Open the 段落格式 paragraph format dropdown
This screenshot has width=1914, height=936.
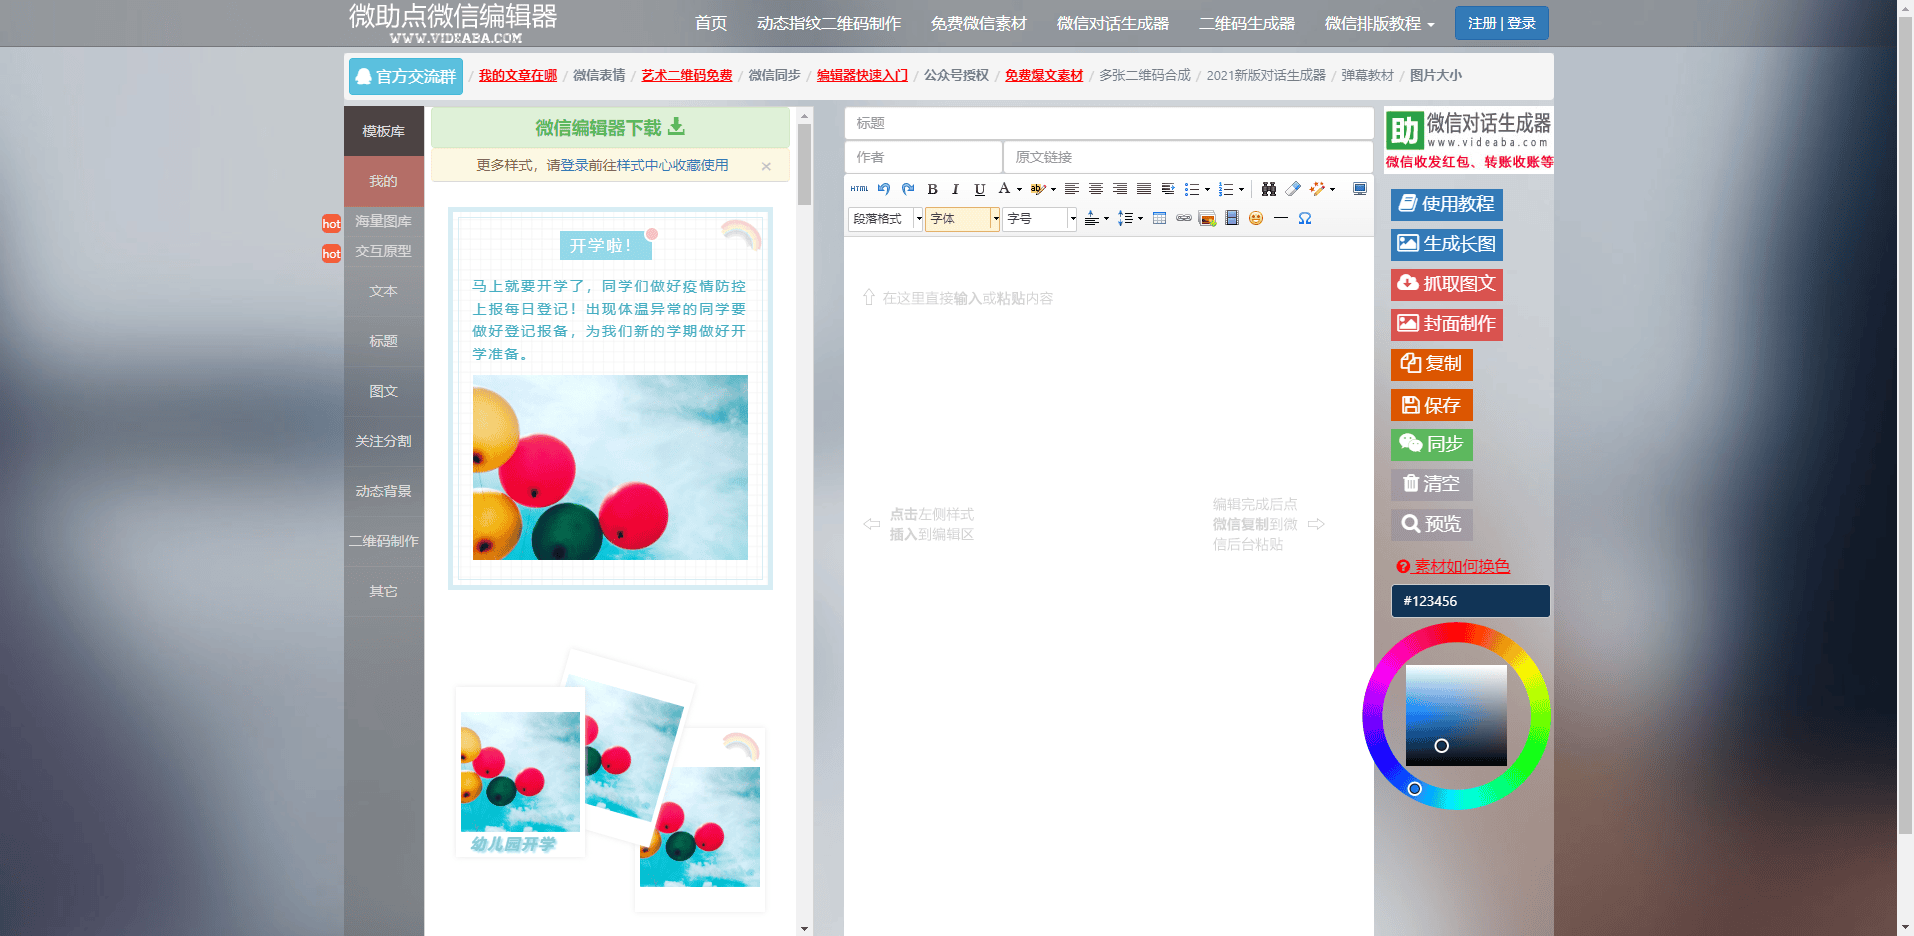pyautogui.click(x=885, y=219)
